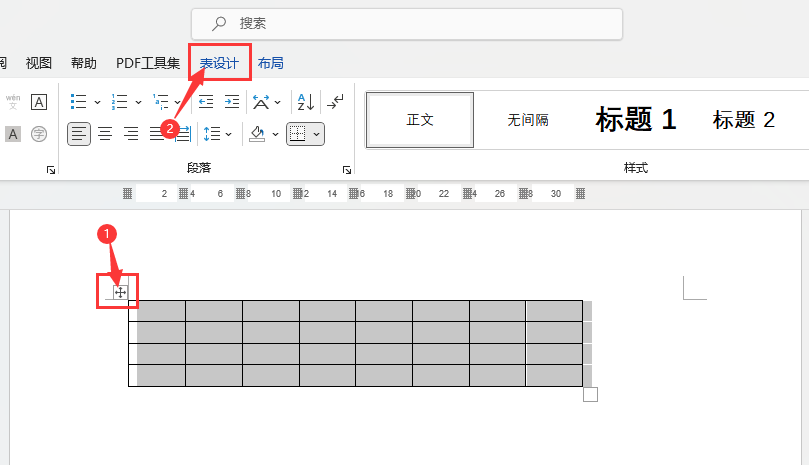Apply the 标题 1 style
809x465 pixels.
coord(636,120)
